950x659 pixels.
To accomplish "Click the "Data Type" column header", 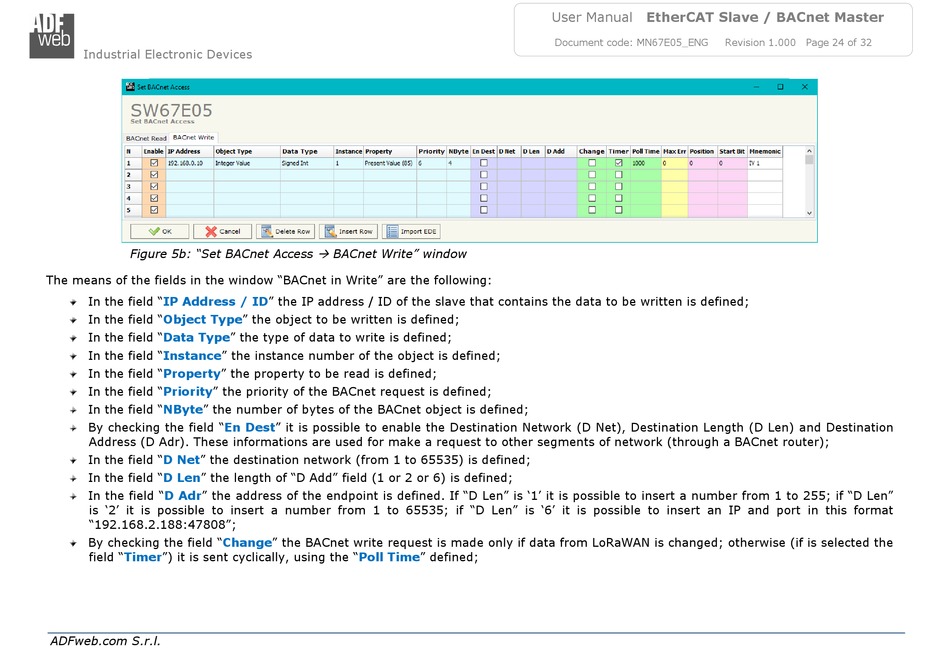I will point(307,151).
